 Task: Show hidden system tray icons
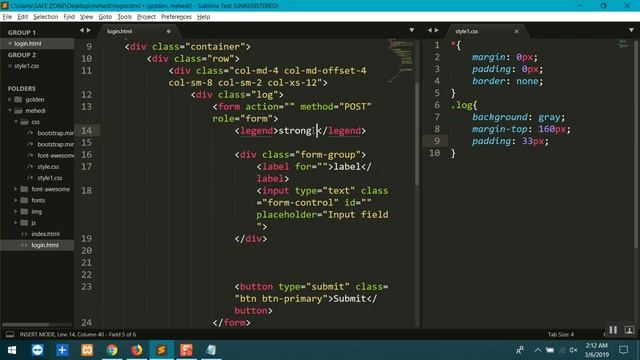pyautogui.click(x=538, y=350)
